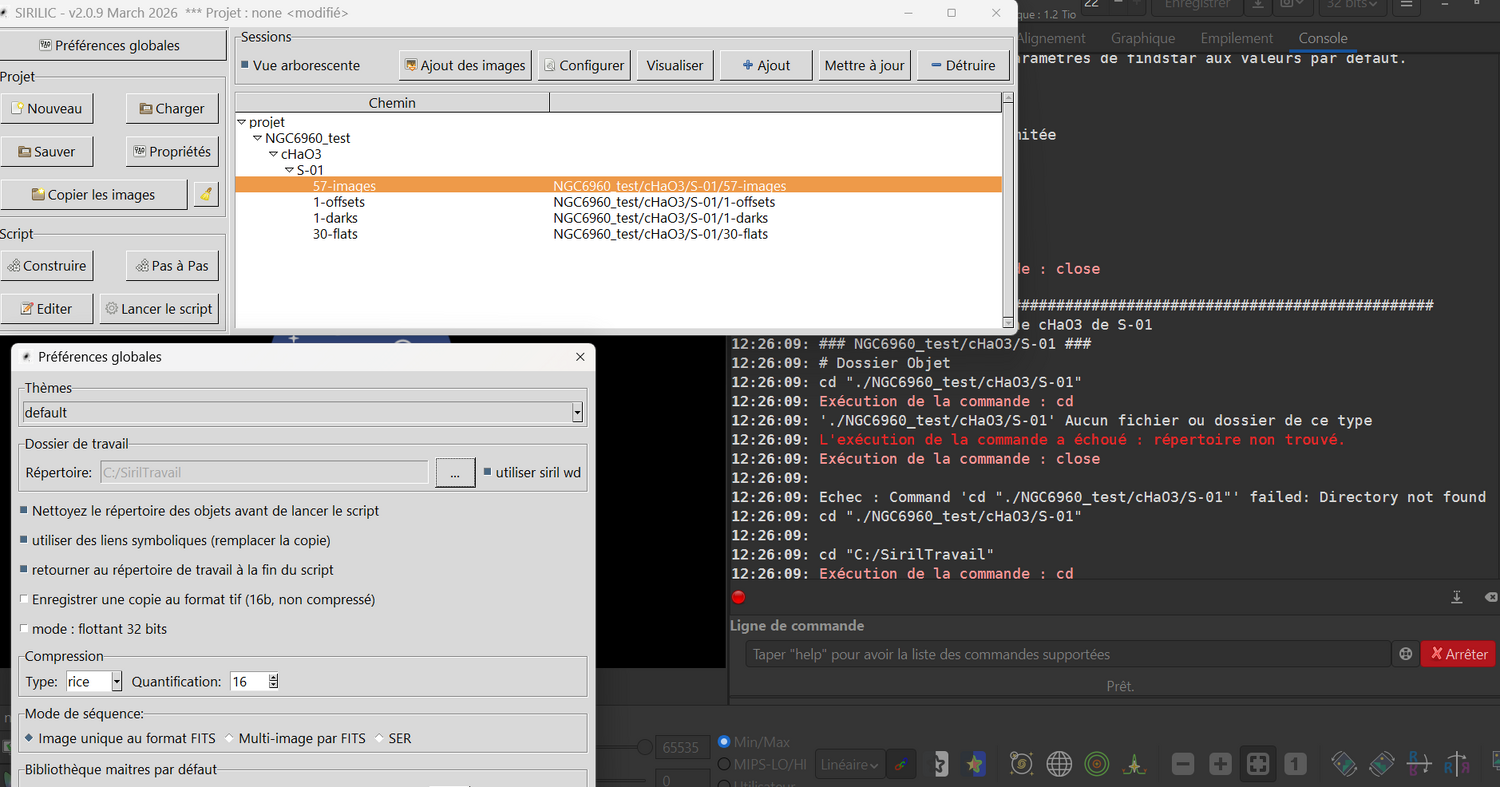Image resolution: width=1500 pixels, height=787 pixels.
Task: Zoom out with the minus icon
Action: click(x=1183, y=764)
